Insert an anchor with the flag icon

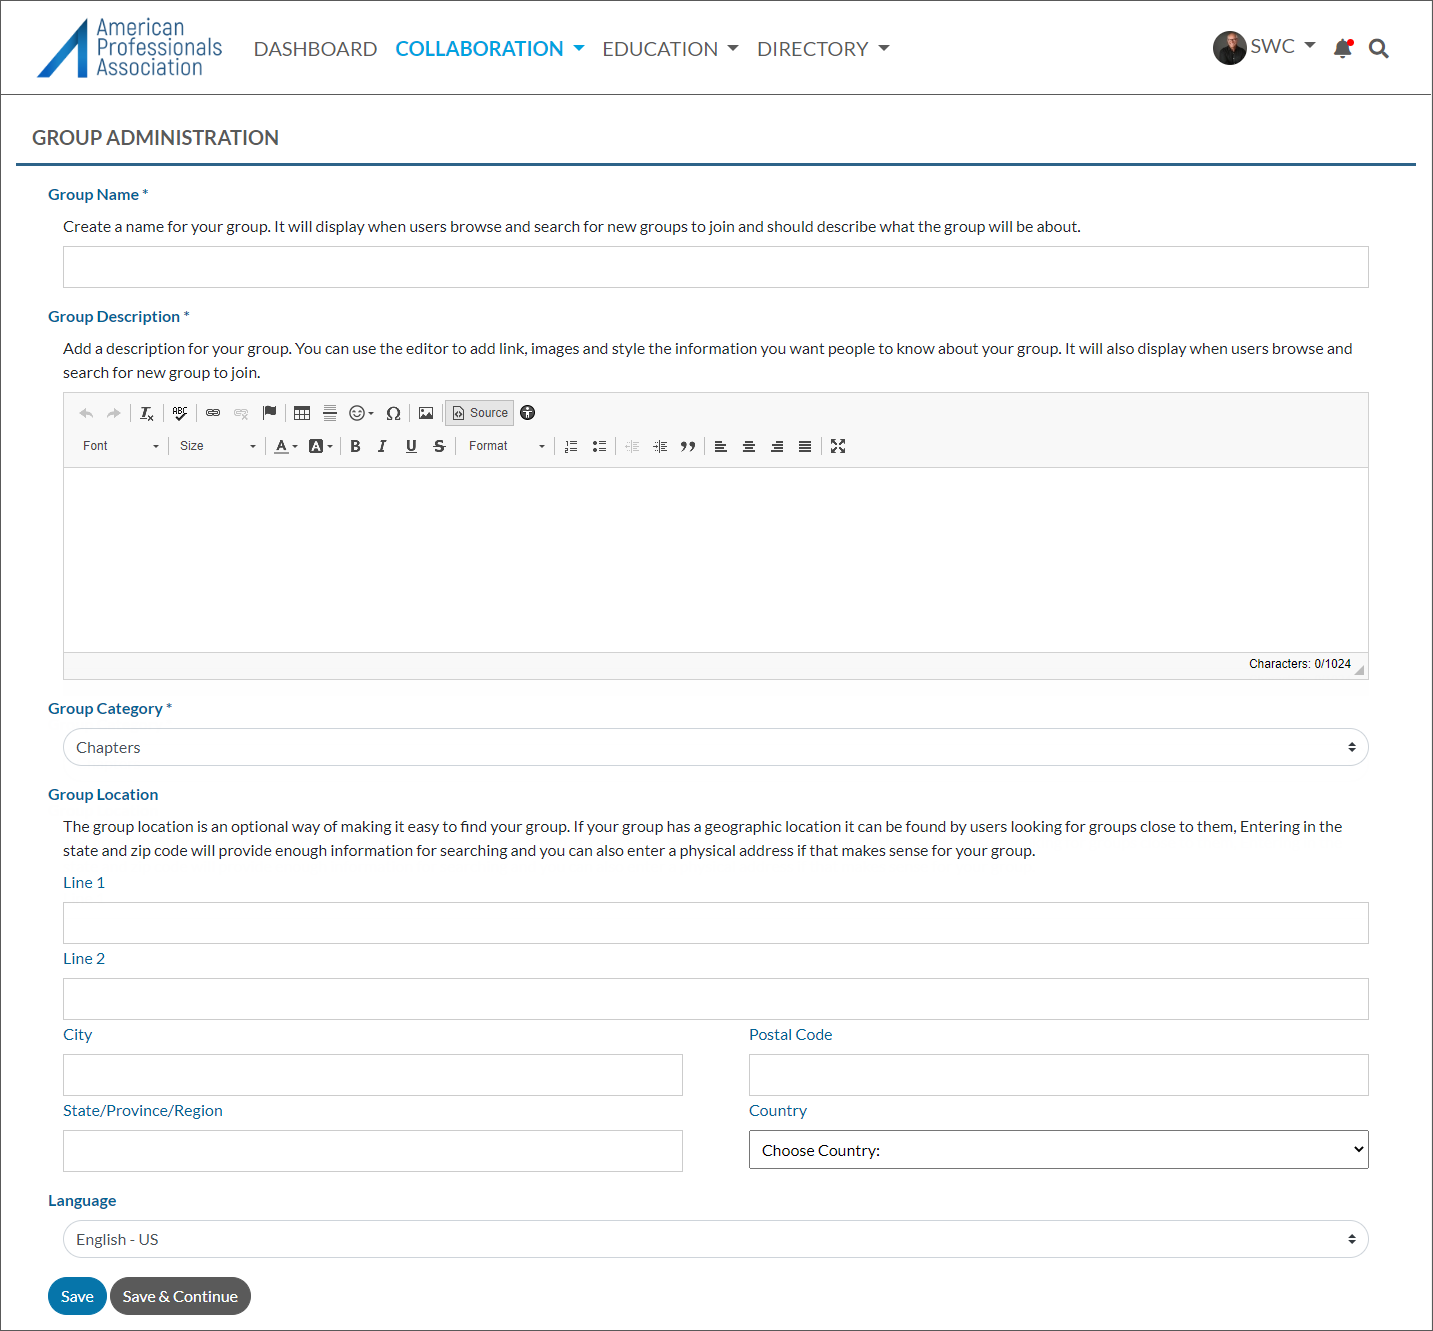[x=269, y=413]
